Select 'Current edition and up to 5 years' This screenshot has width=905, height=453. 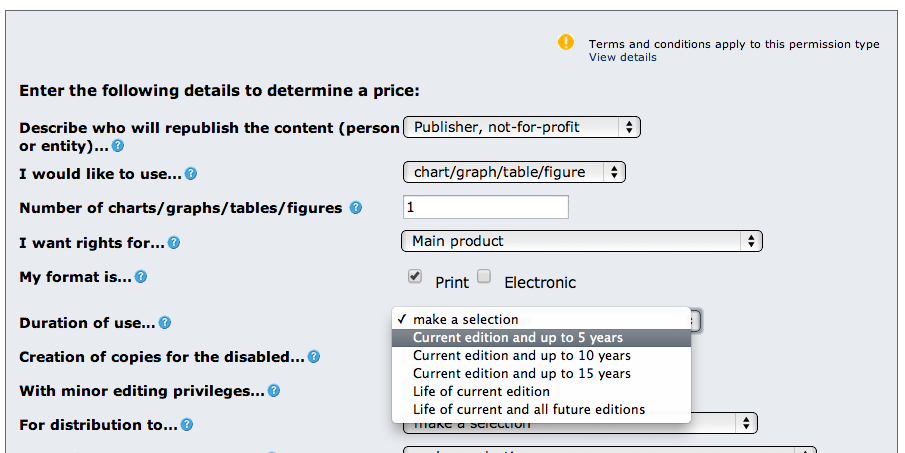[518, 338]
